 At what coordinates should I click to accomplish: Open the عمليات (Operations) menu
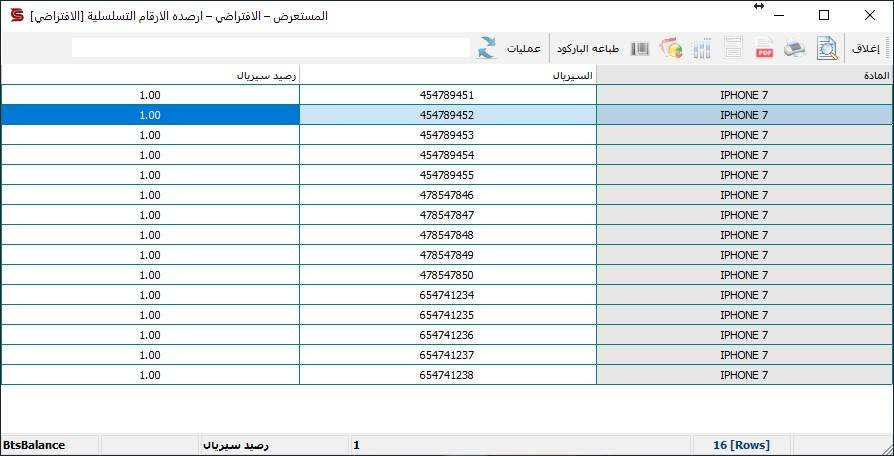click(x=523, y=49)
